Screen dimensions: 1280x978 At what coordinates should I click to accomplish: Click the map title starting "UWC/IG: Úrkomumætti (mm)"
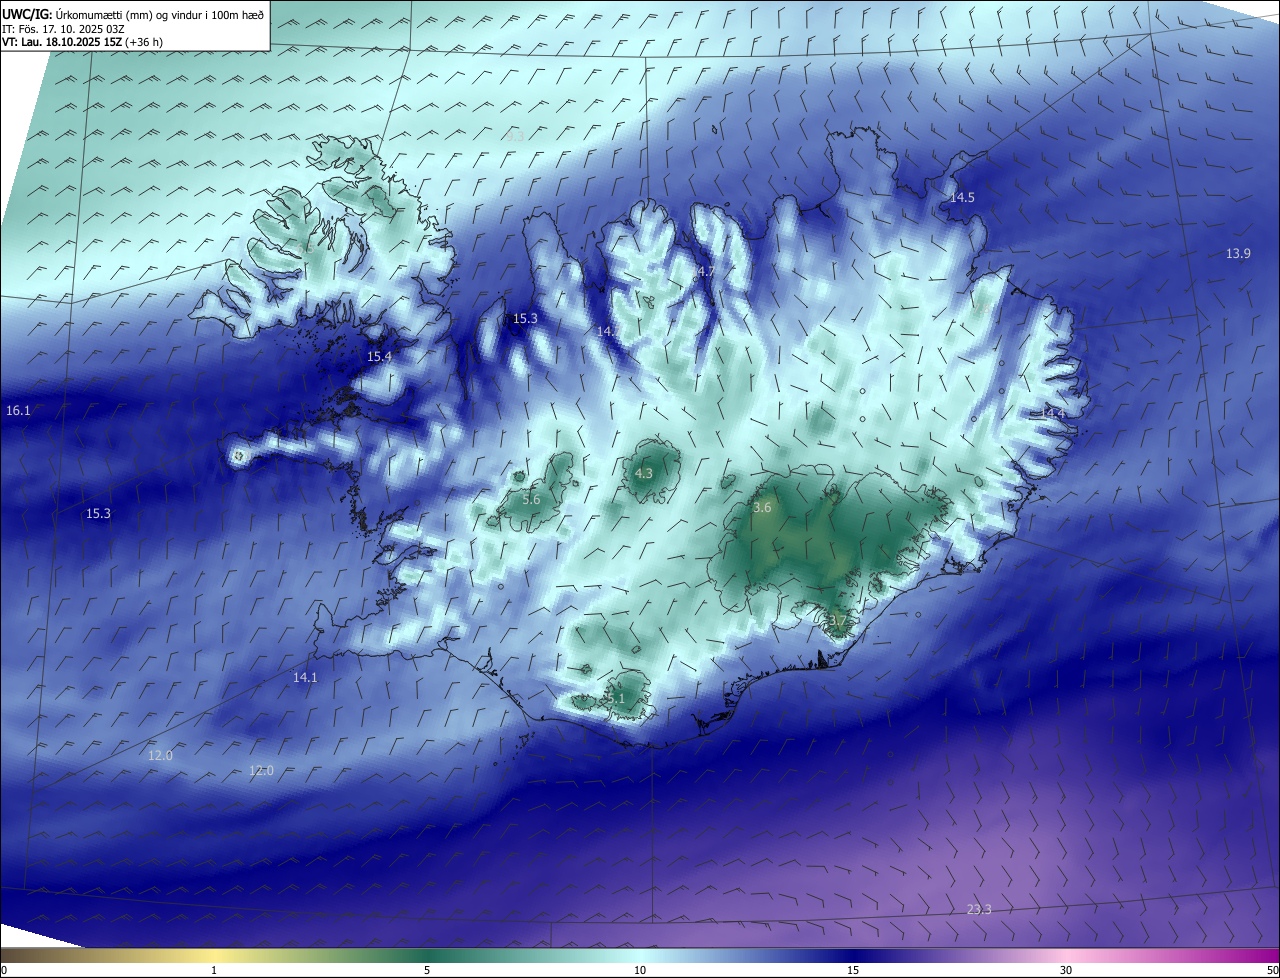133,13
